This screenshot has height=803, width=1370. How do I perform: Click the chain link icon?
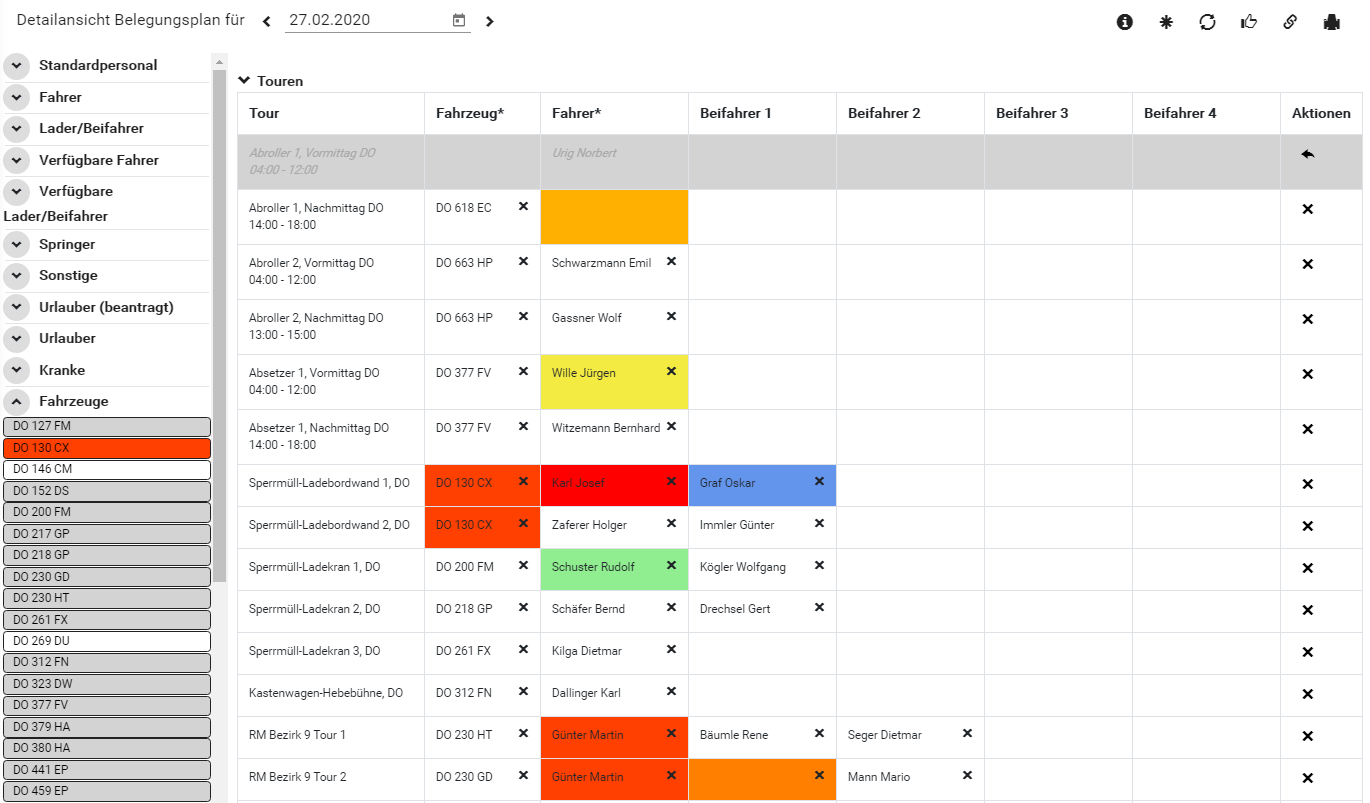pos(1290,21)
